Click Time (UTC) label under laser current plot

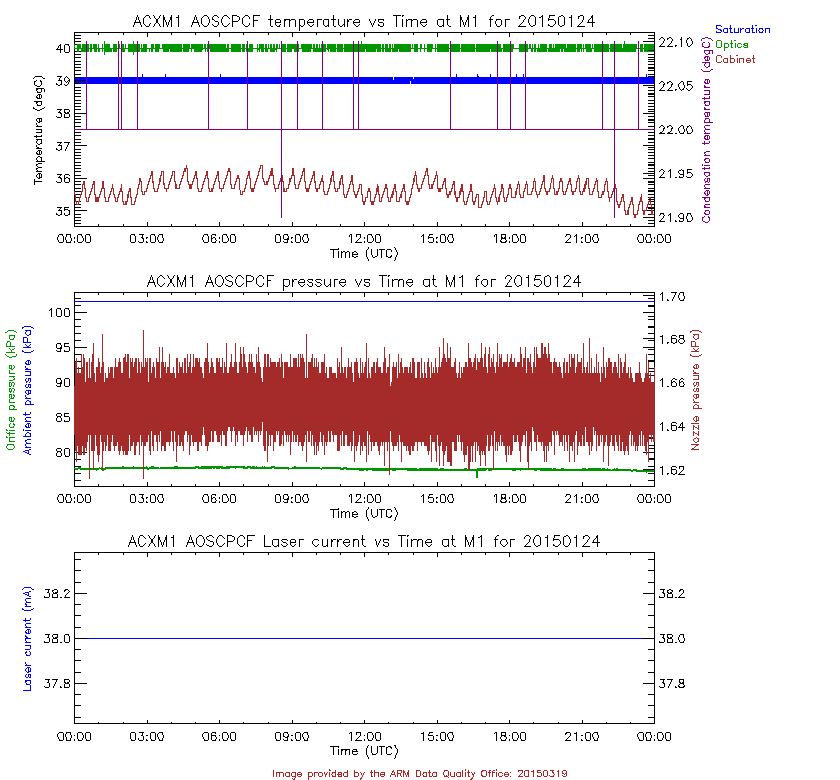364,750
